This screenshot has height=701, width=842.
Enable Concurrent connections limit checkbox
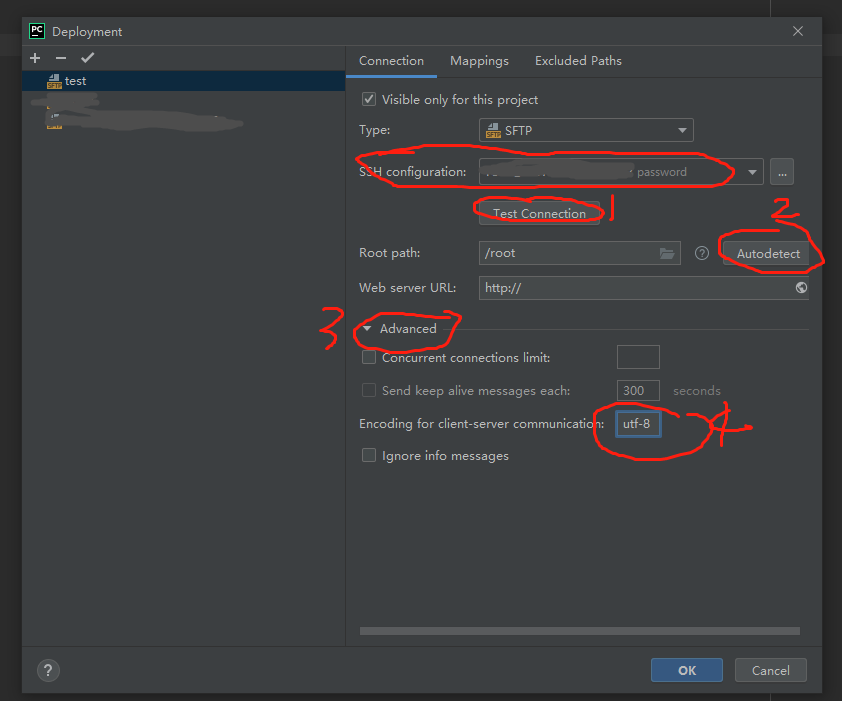pyautogui.click(x=368, y=357)
